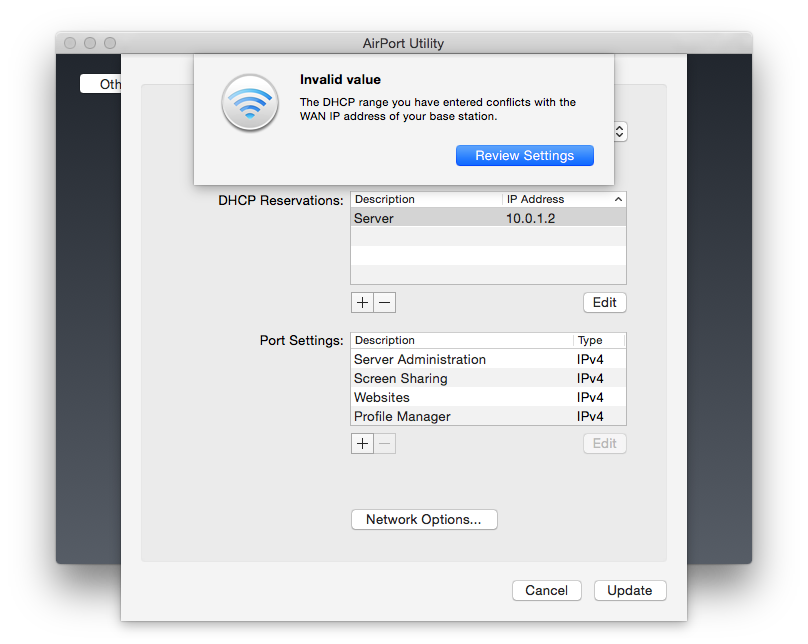Click the Review Settings button
This screenshot has width=808, height=644.
click(x=525, y=156)
